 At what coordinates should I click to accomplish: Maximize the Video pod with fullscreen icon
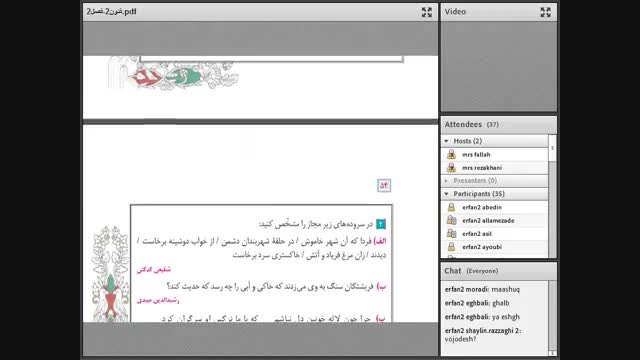(545, 12)
